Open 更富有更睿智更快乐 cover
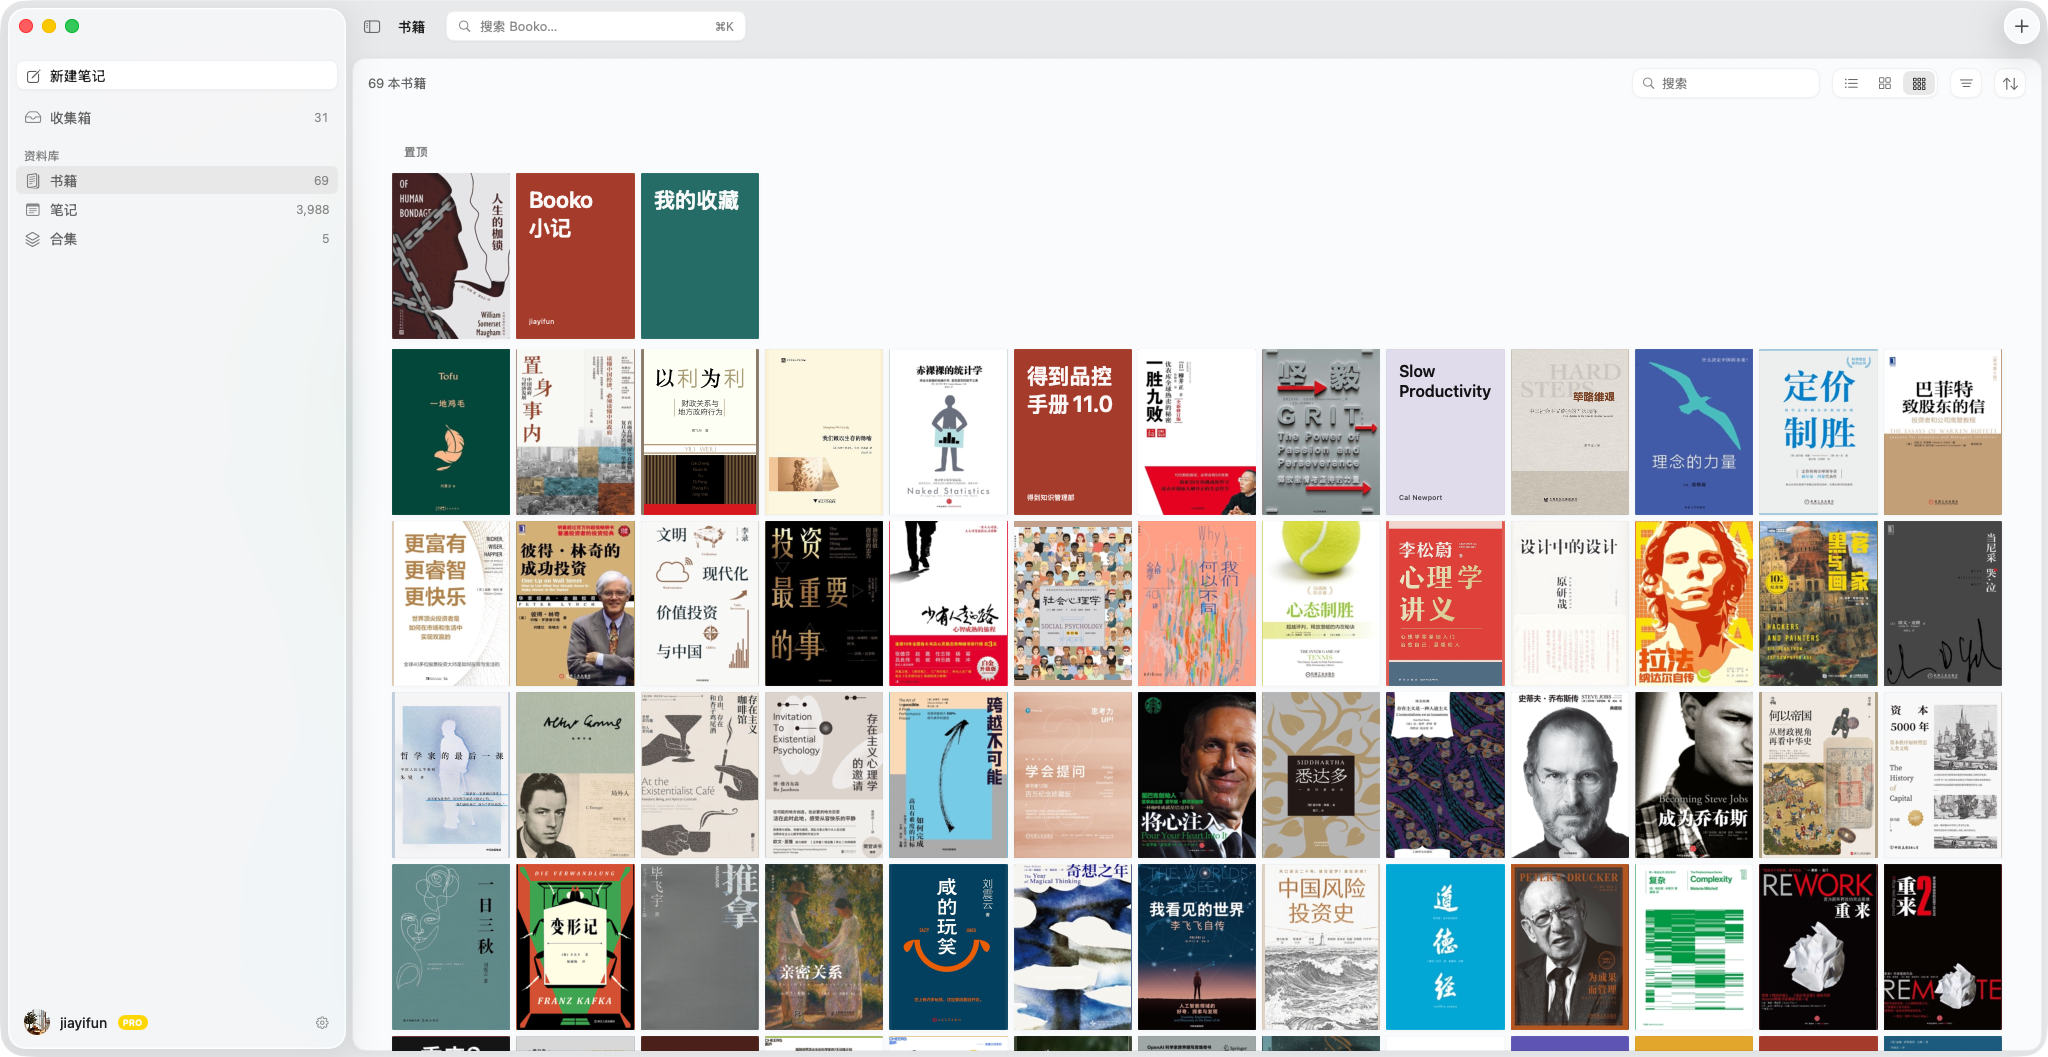Screen dimensions: 2048x1057 [x=451, y=604]
